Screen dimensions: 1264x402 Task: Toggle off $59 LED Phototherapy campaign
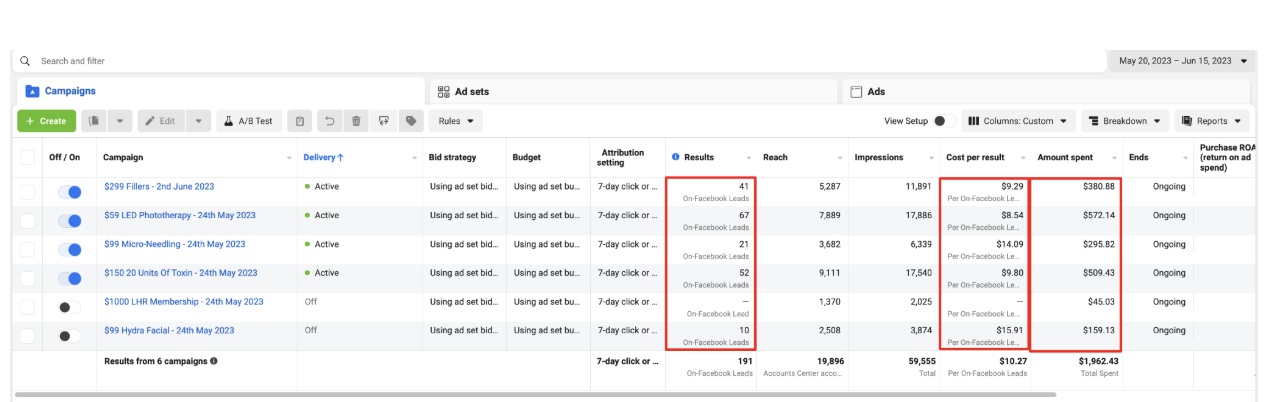click(x=70, y=221)
